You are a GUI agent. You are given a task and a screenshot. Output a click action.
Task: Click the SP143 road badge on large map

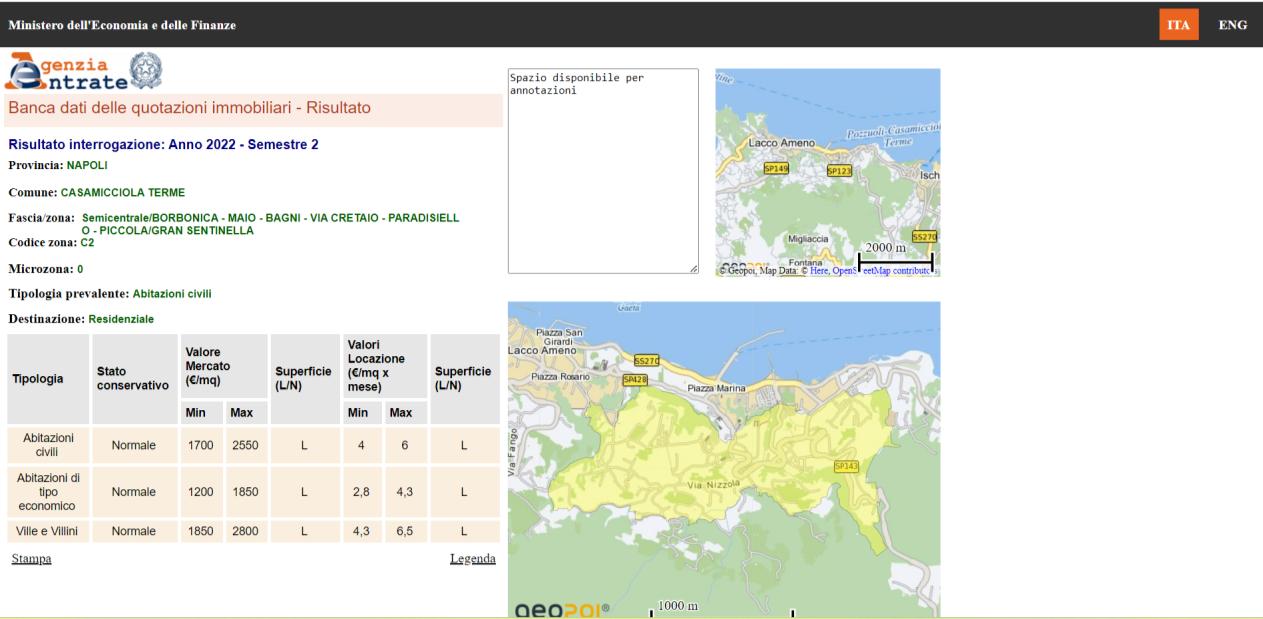click(x=846, y=465)
